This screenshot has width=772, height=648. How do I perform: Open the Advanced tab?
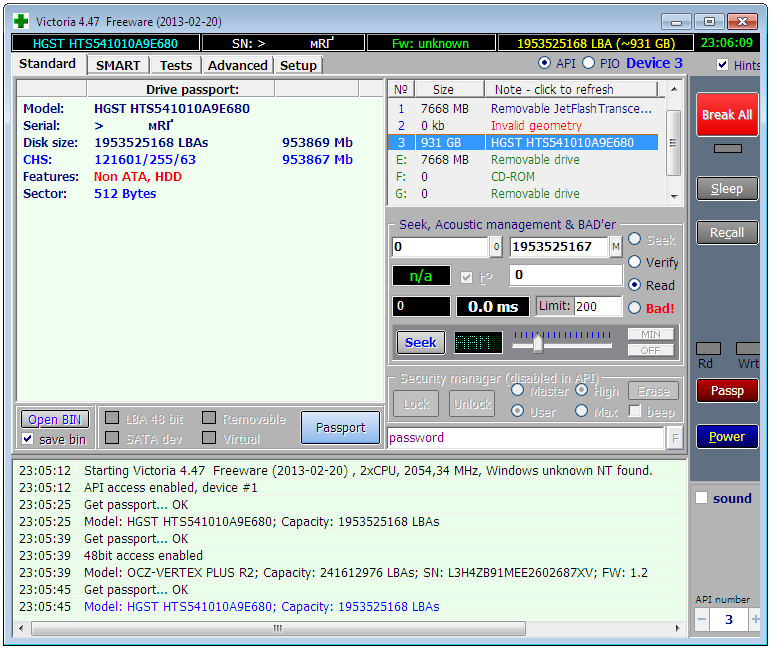[x=237, y=65]
